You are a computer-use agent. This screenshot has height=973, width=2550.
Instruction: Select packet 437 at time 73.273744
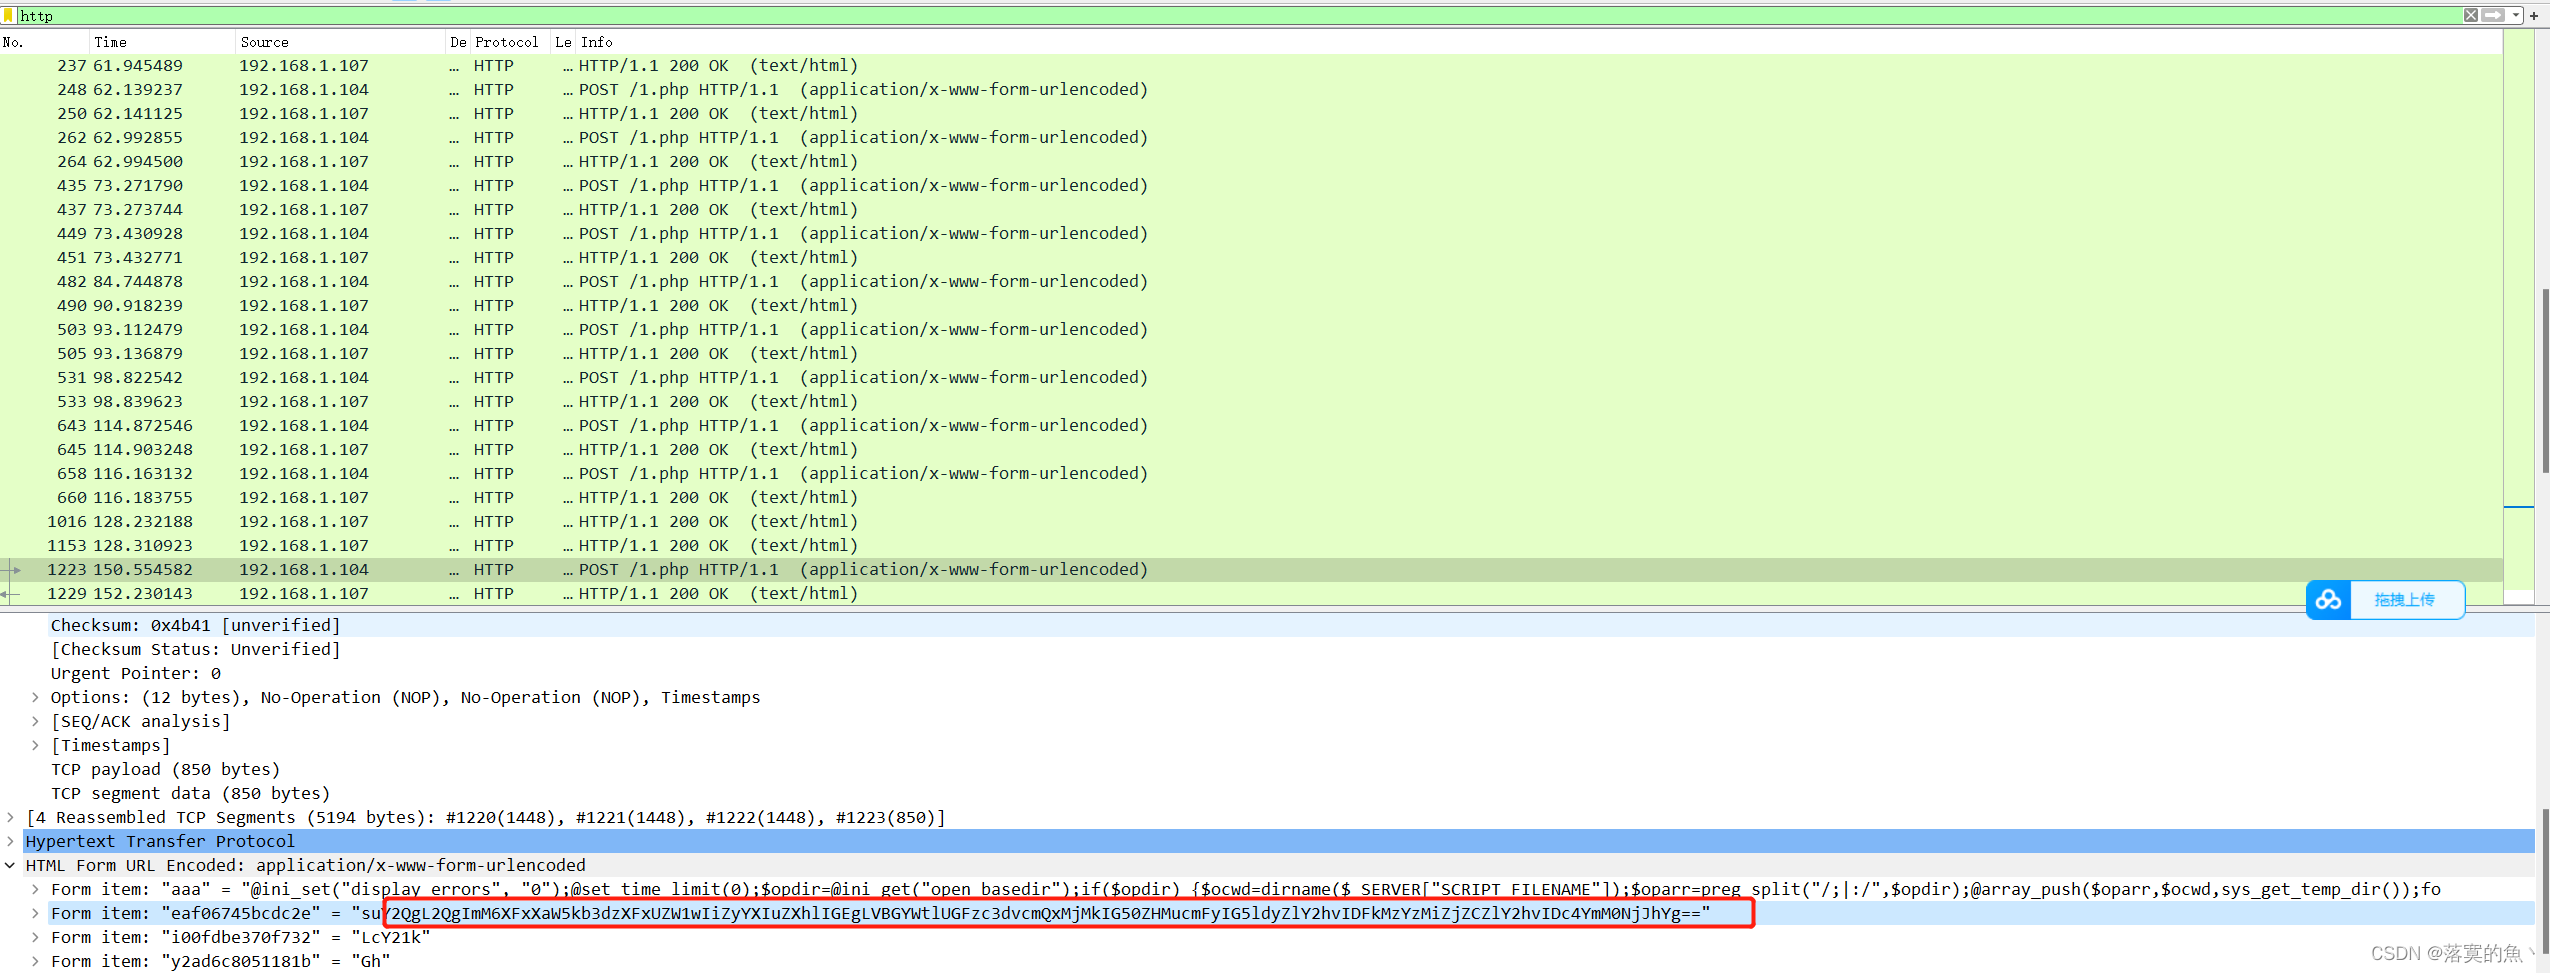1251,209
